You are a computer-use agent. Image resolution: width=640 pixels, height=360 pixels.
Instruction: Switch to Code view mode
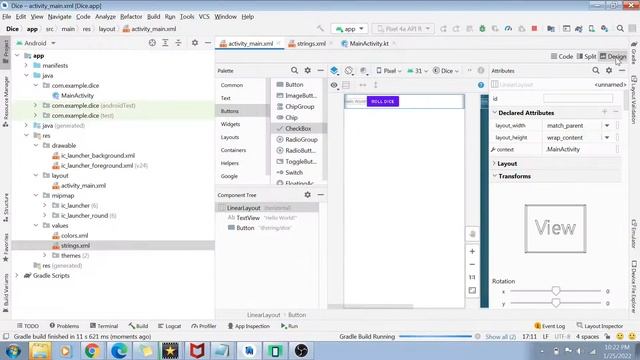(x=562, y=56)
